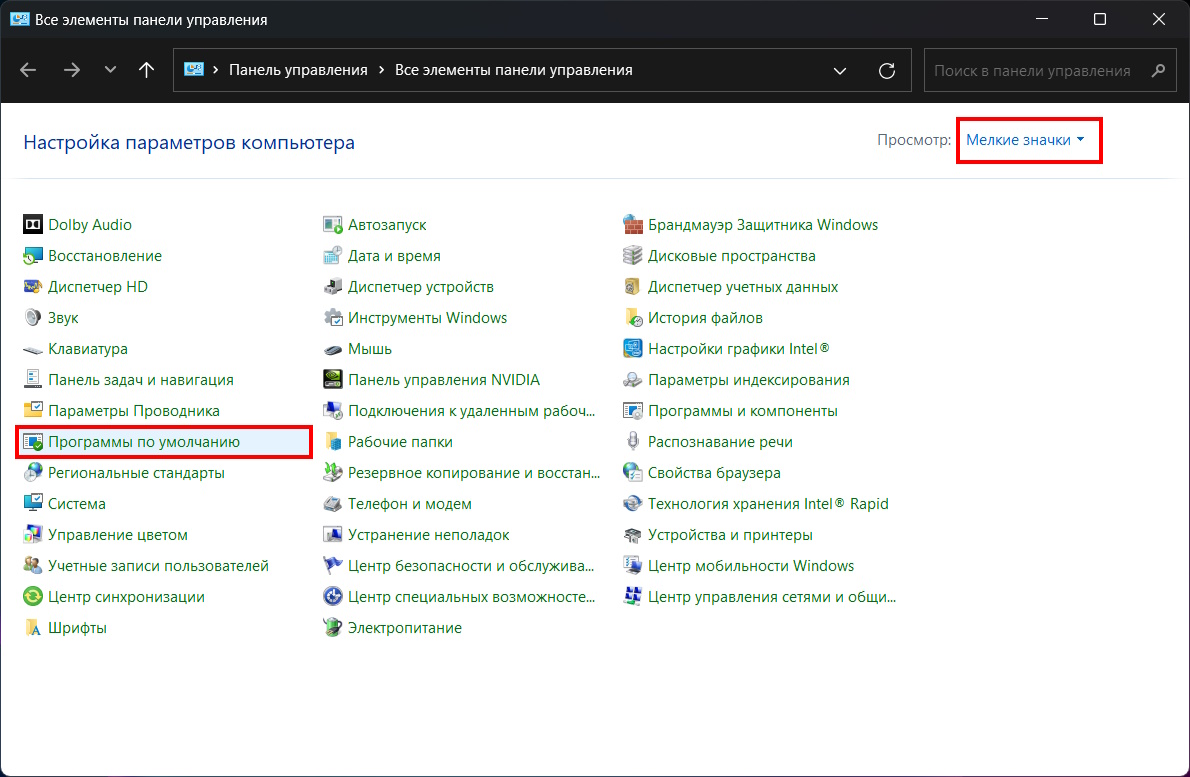Click the Мышь mouse icon
Screen dimensions: 1190x777
(x=332, y=349)
